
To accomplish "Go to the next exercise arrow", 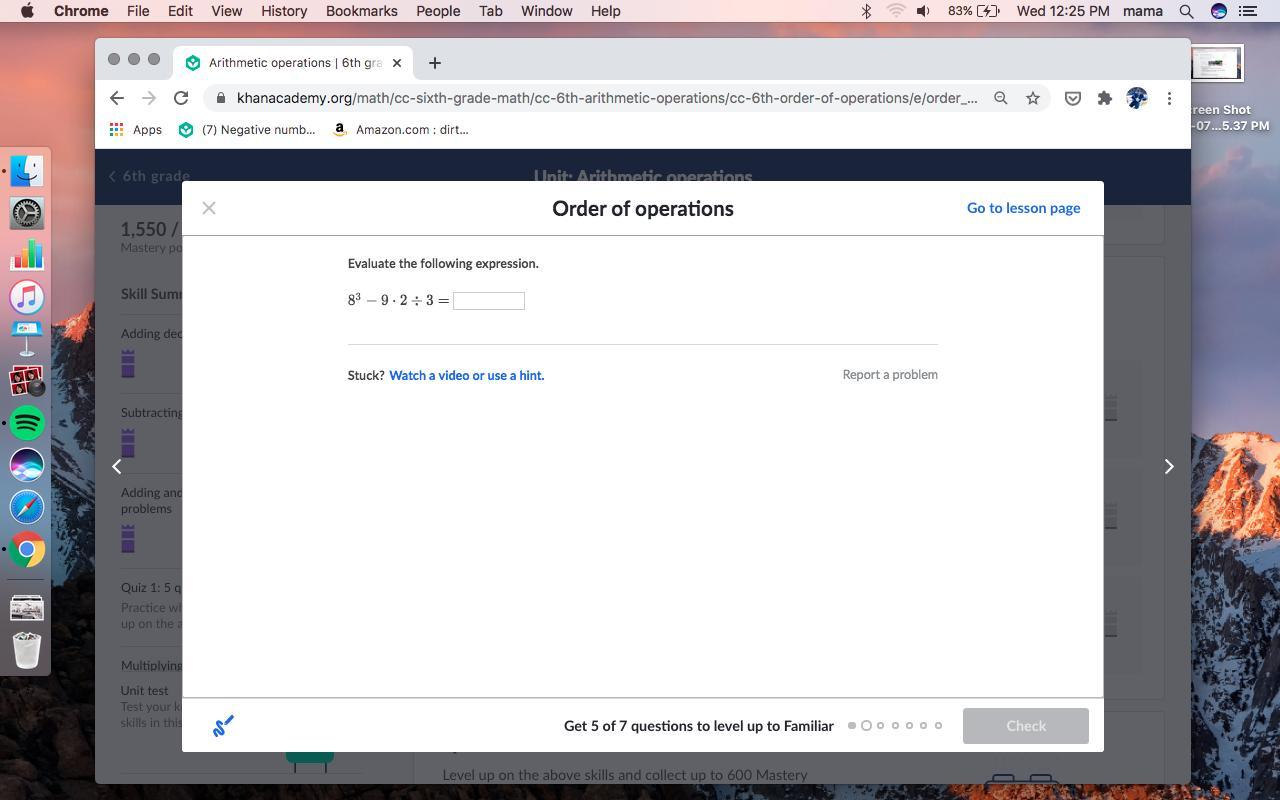I will [x=1168, y=466].
